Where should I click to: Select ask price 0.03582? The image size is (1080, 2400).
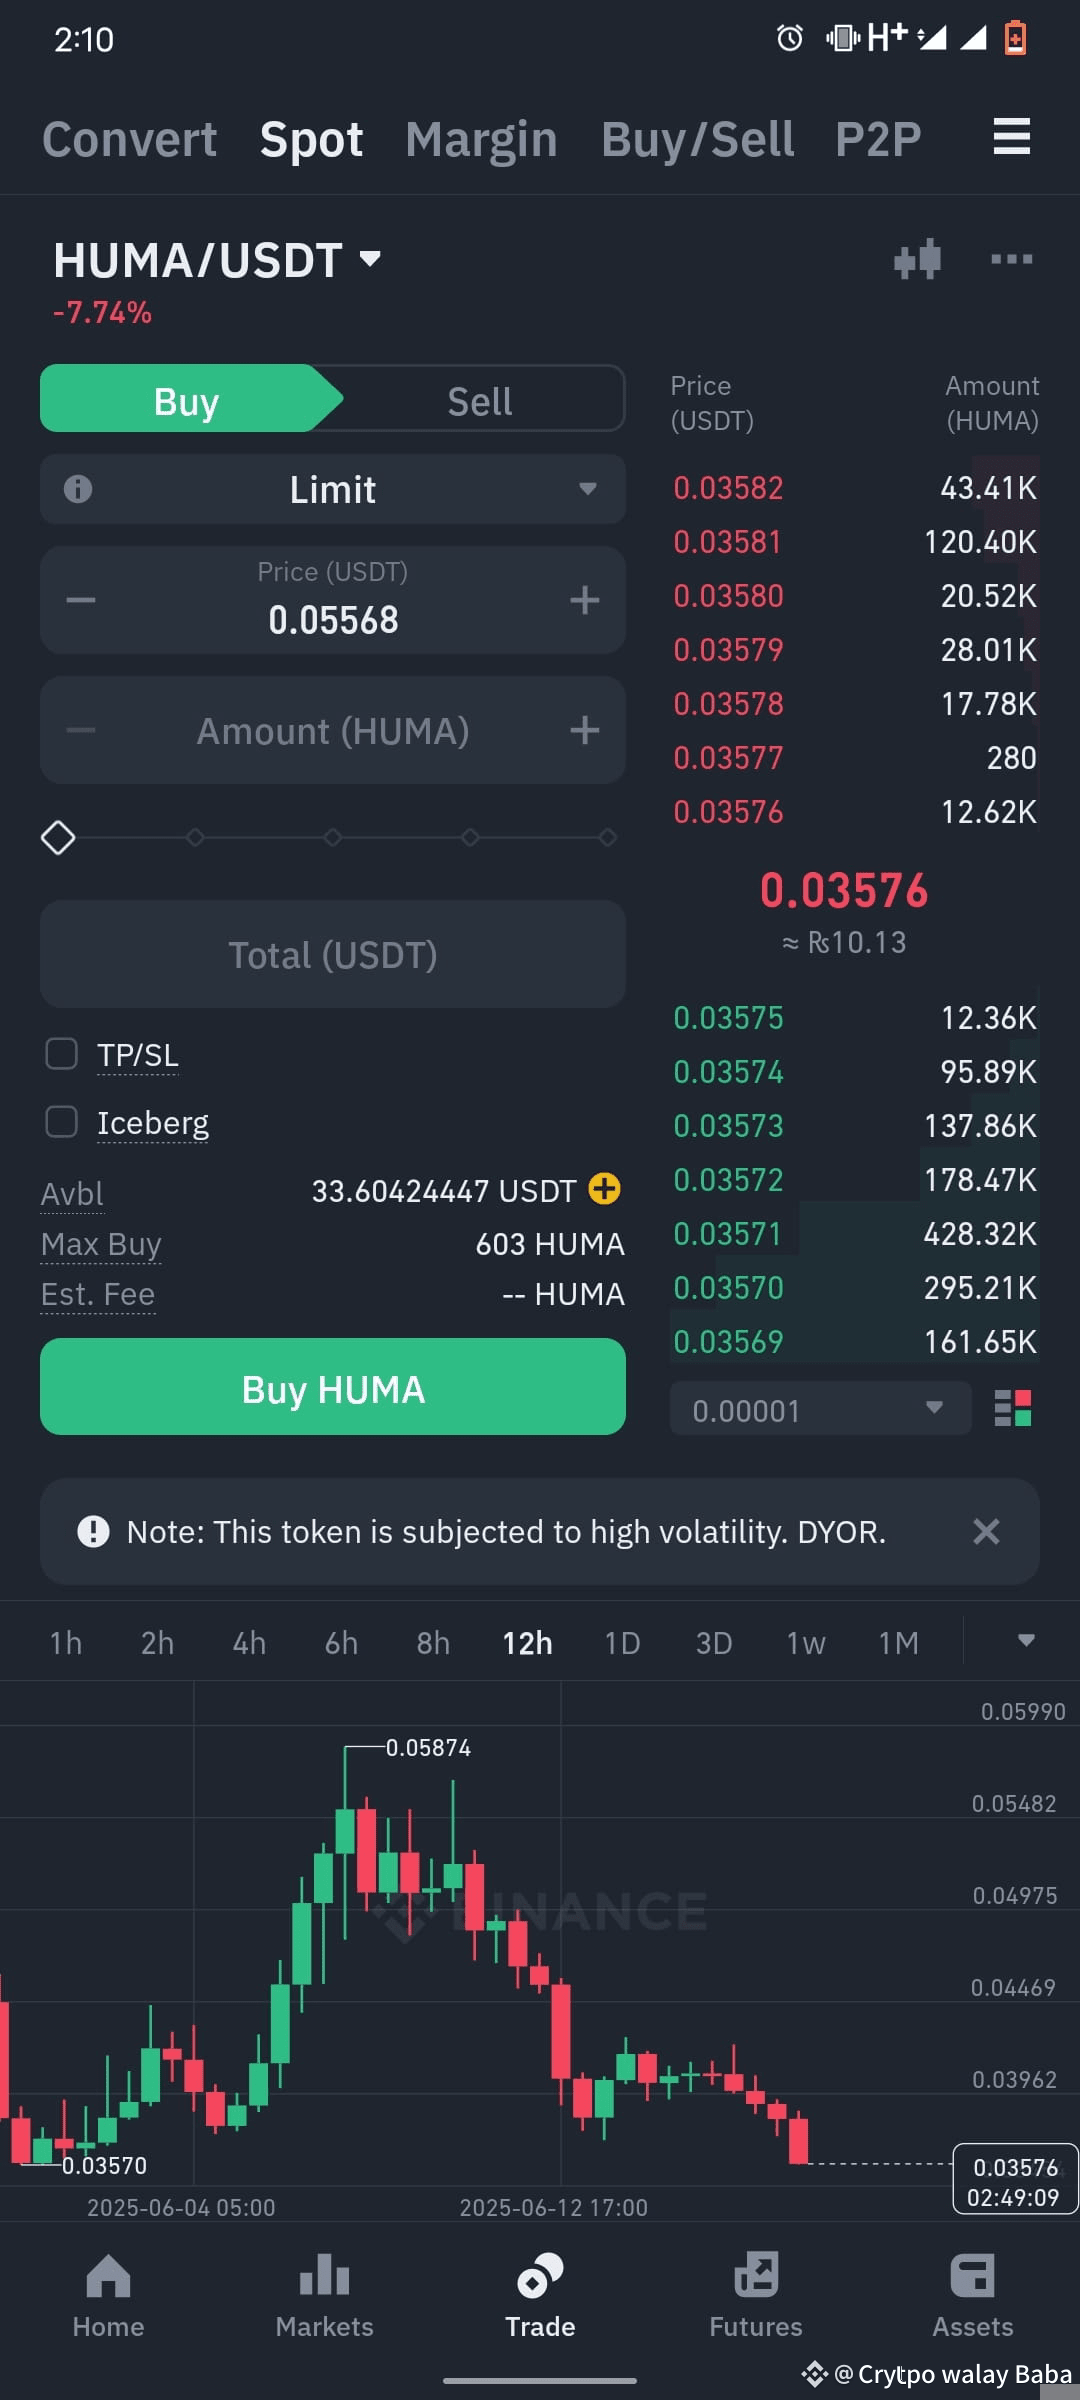[728, 487]
